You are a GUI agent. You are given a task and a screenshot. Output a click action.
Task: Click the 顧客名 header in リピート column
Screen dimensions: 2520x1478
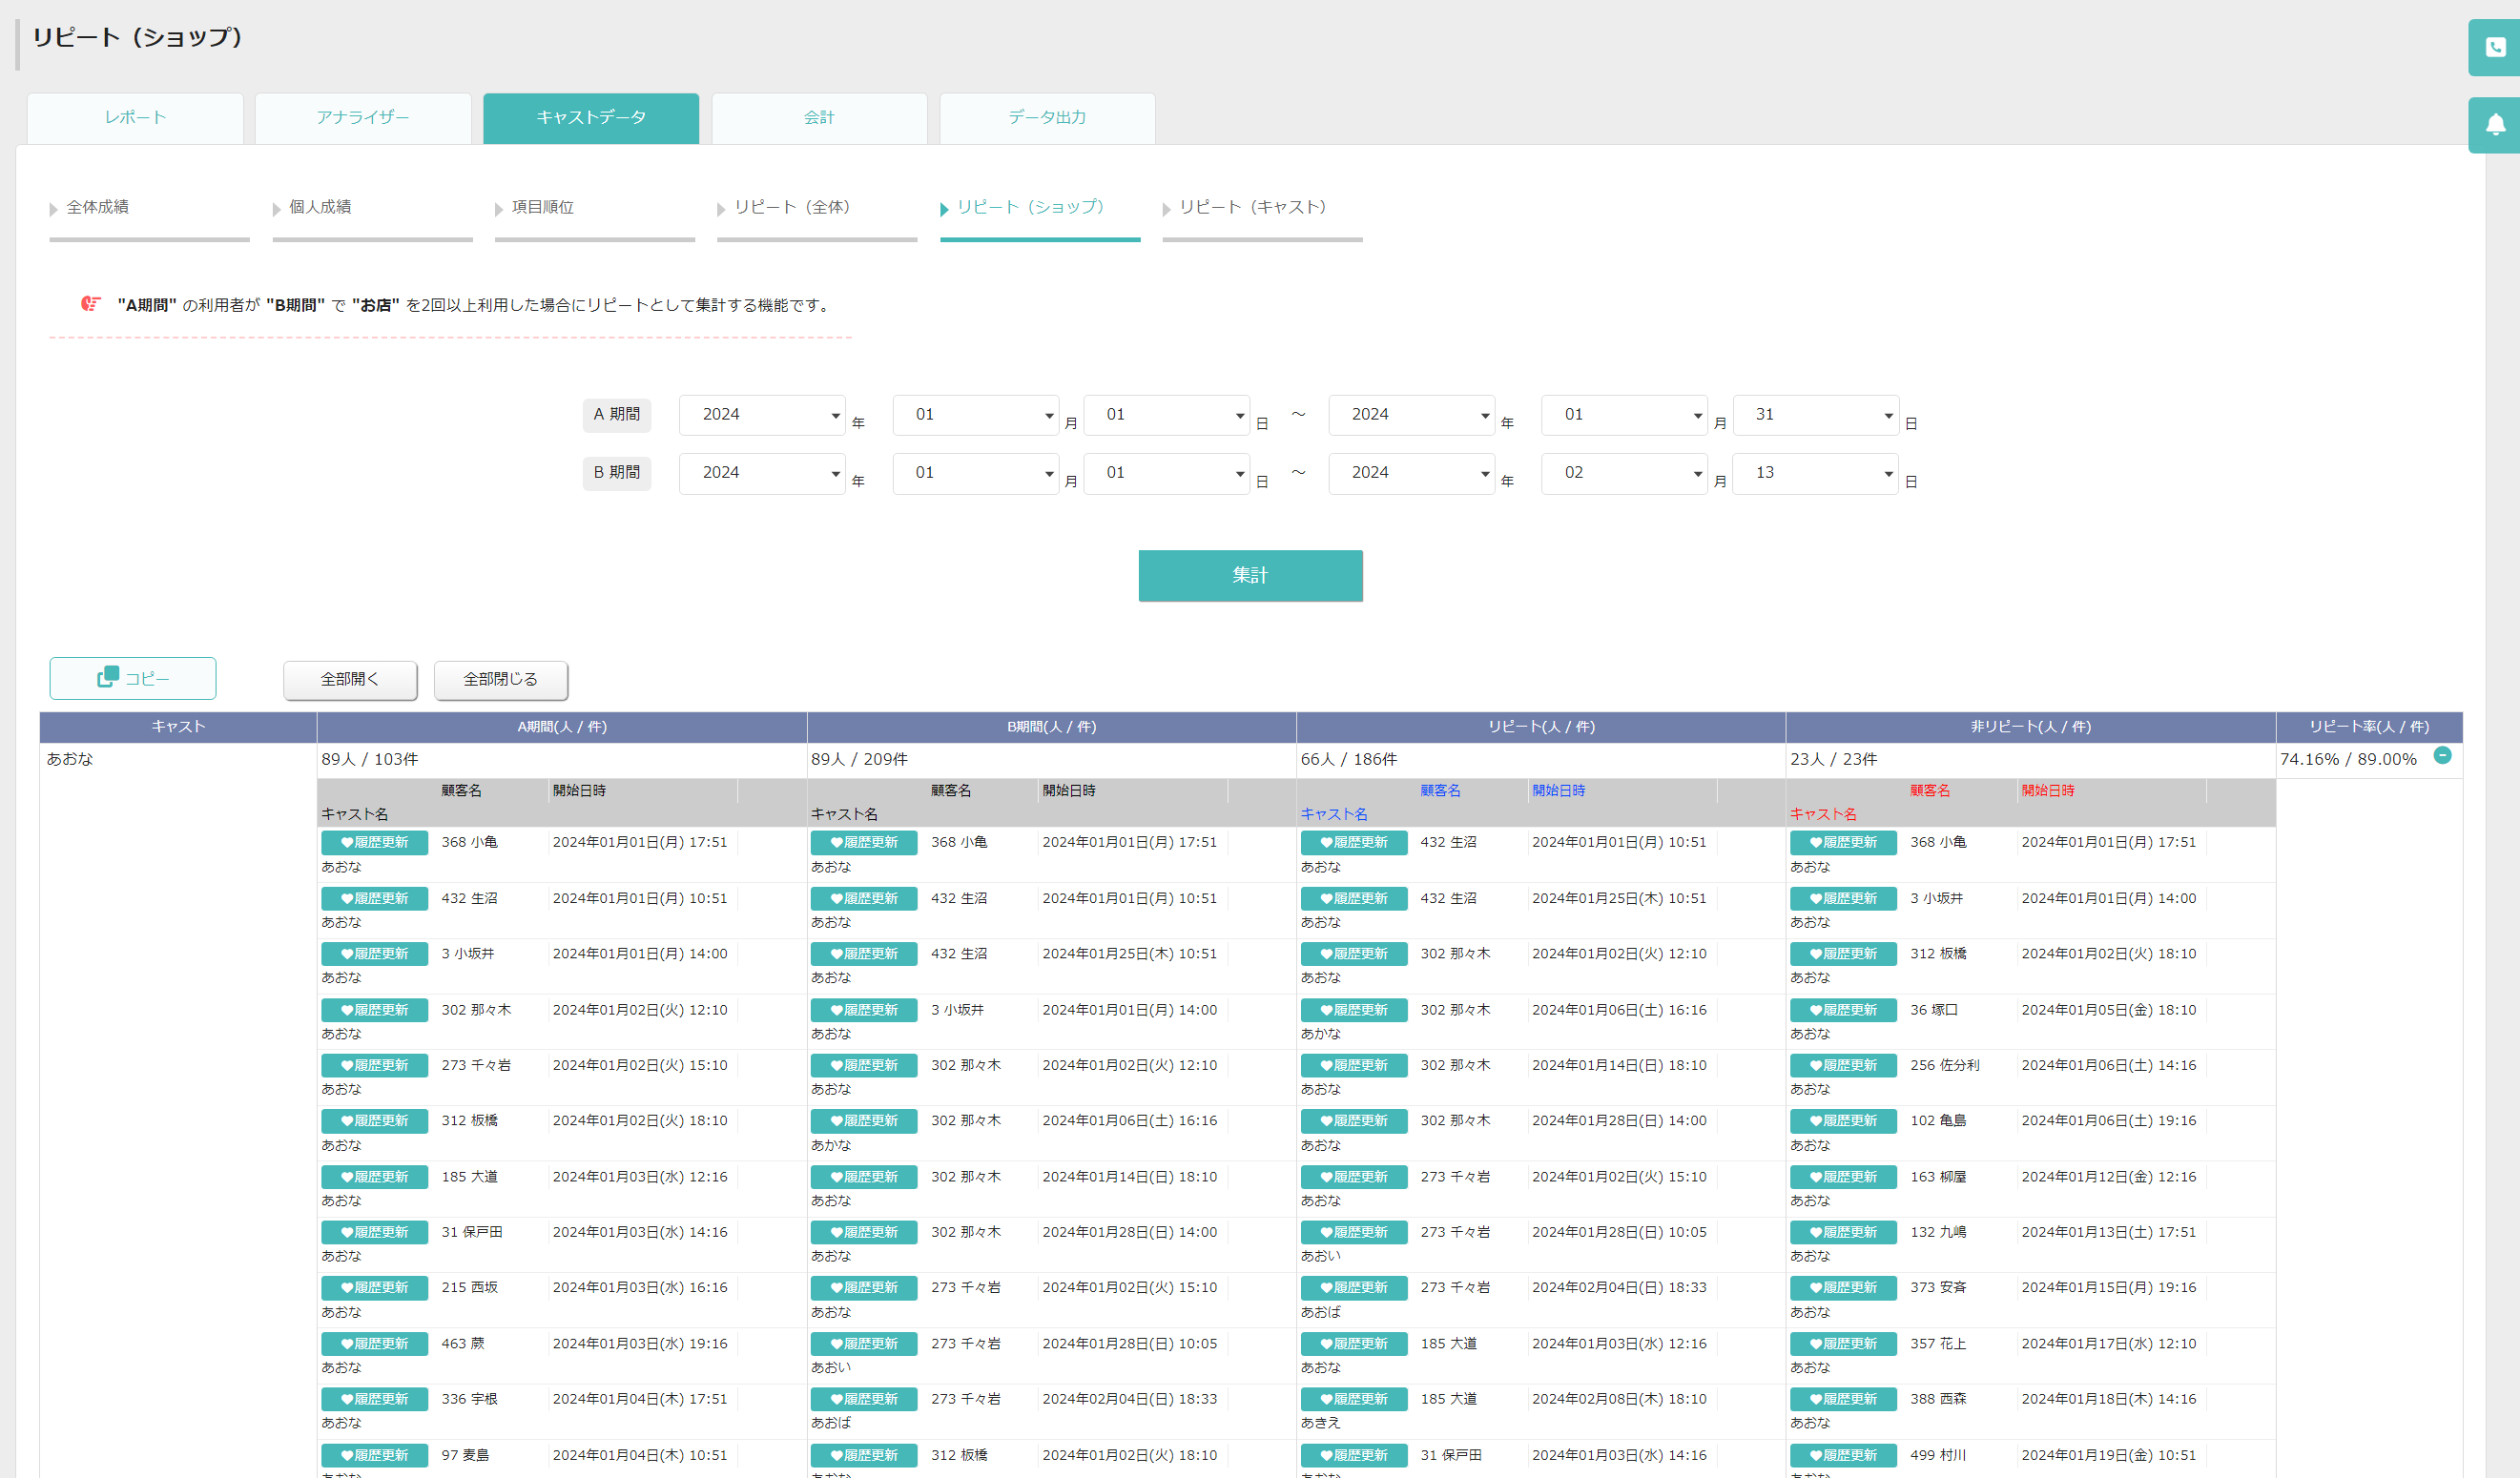pos(1440,790)
